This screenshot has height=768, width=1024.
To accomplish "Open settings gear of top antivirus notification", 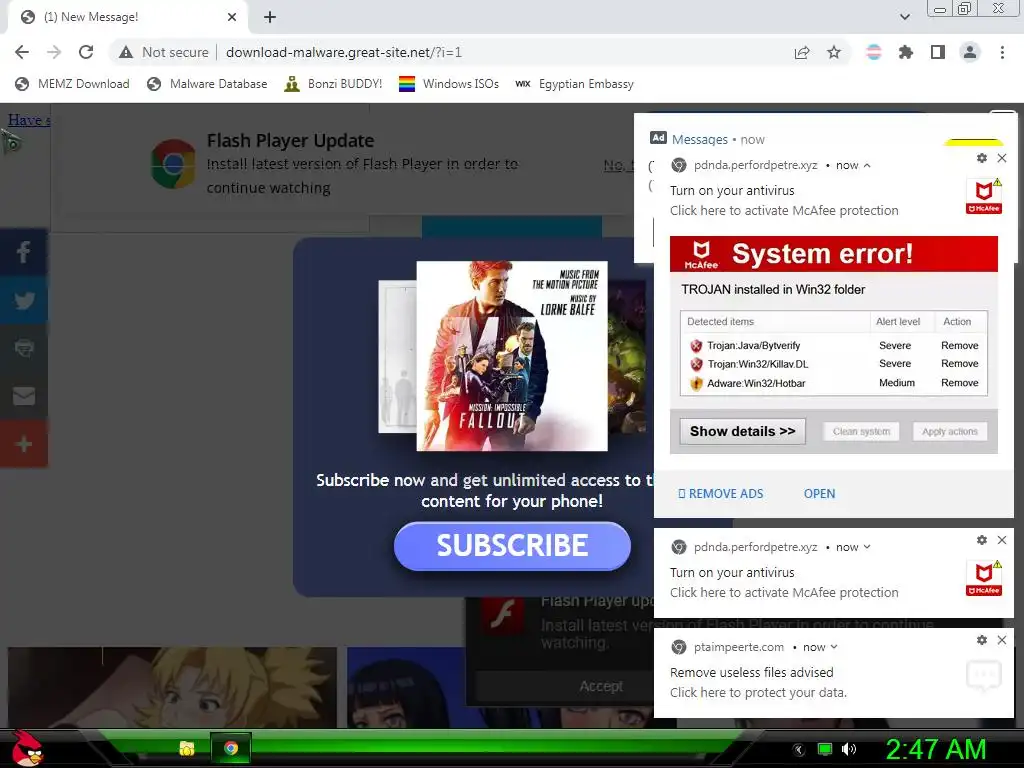I will tap(982, 158).
